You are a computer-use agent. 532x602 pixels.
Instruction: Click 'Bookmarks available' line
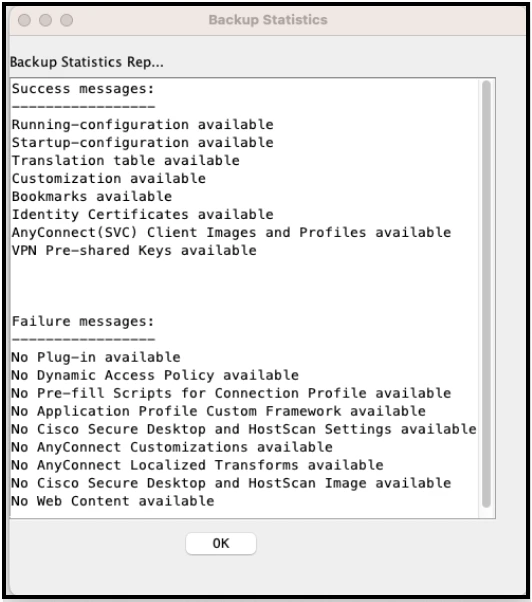pyautogui.click(x=92, y=197)
